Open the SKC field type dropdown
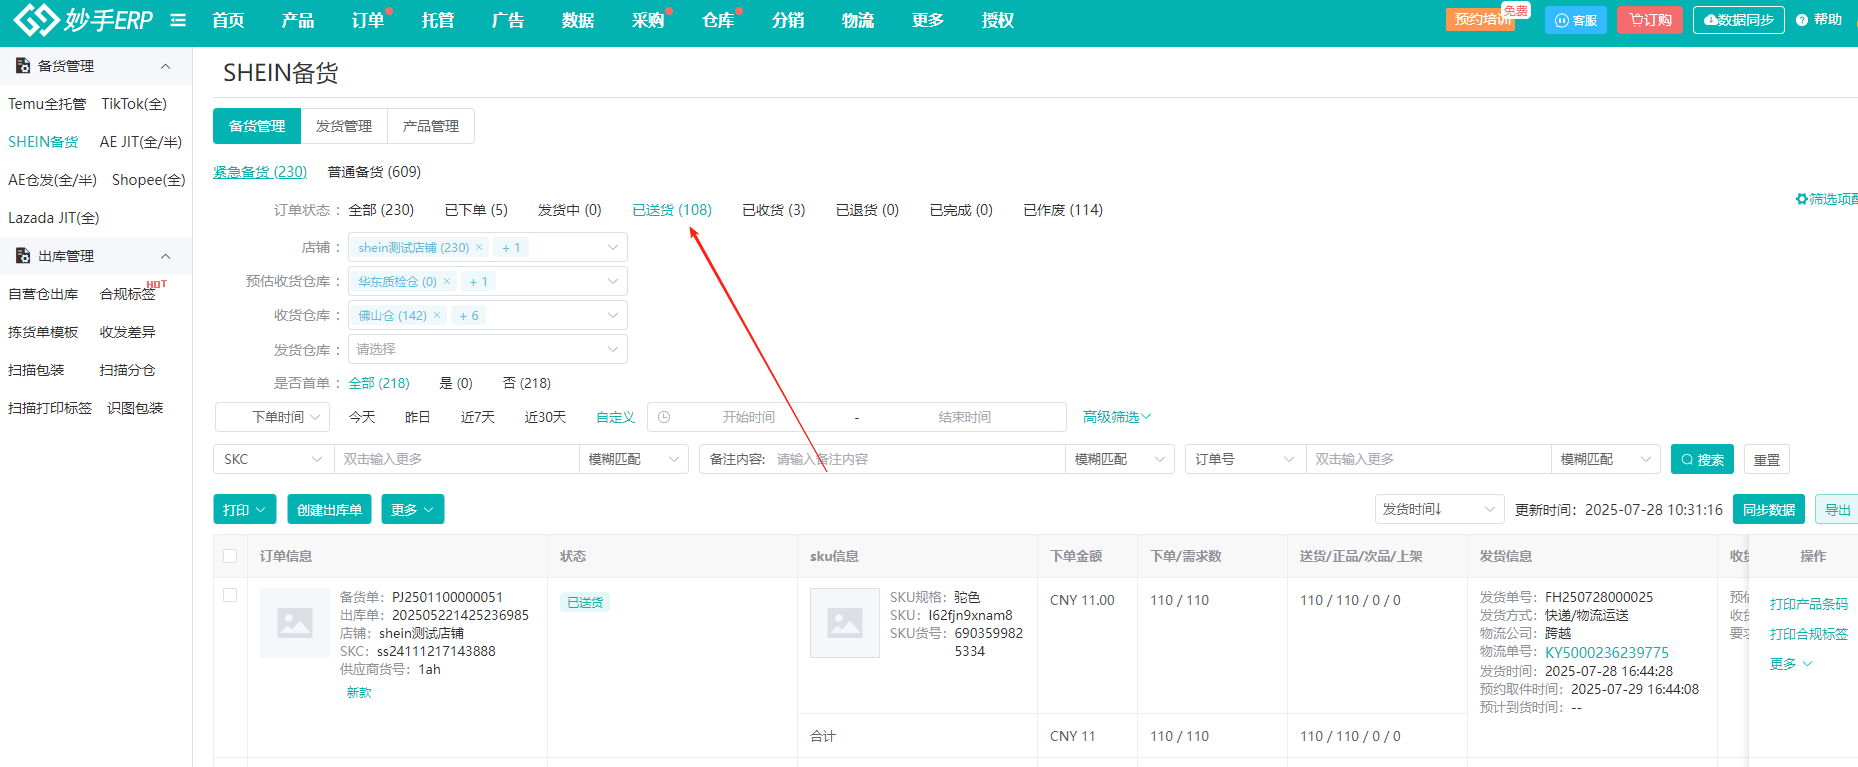This screenshot has width=1858, height=767. (x=273, y=459)
